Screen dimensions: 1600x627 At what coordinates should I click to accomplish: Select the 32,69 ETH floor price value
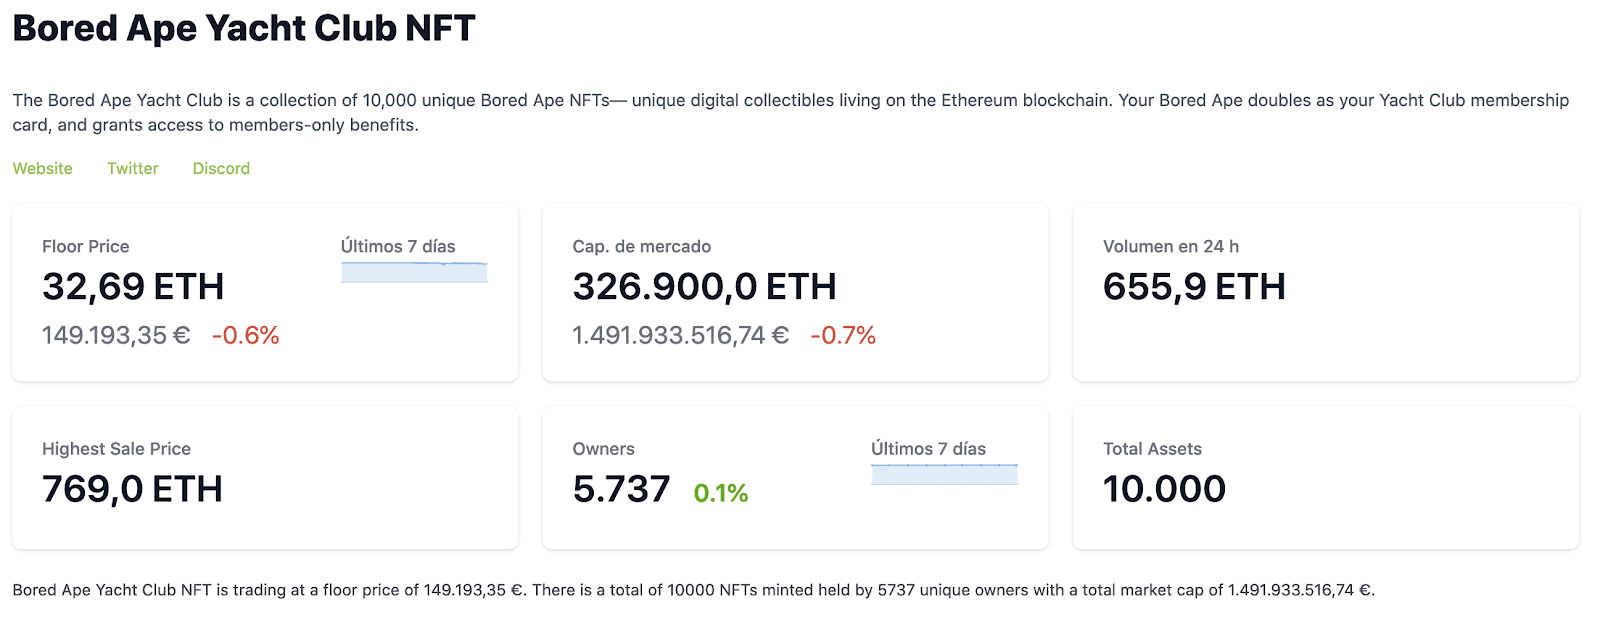click(133, 287)
